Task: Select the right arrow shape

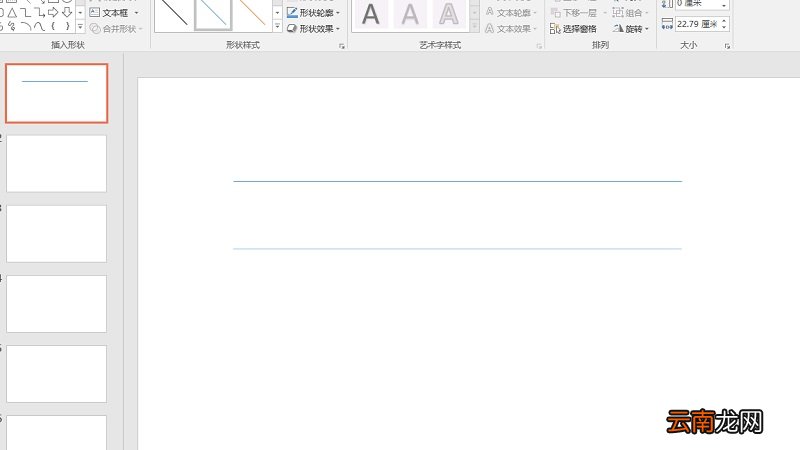Action: point(53,12)
